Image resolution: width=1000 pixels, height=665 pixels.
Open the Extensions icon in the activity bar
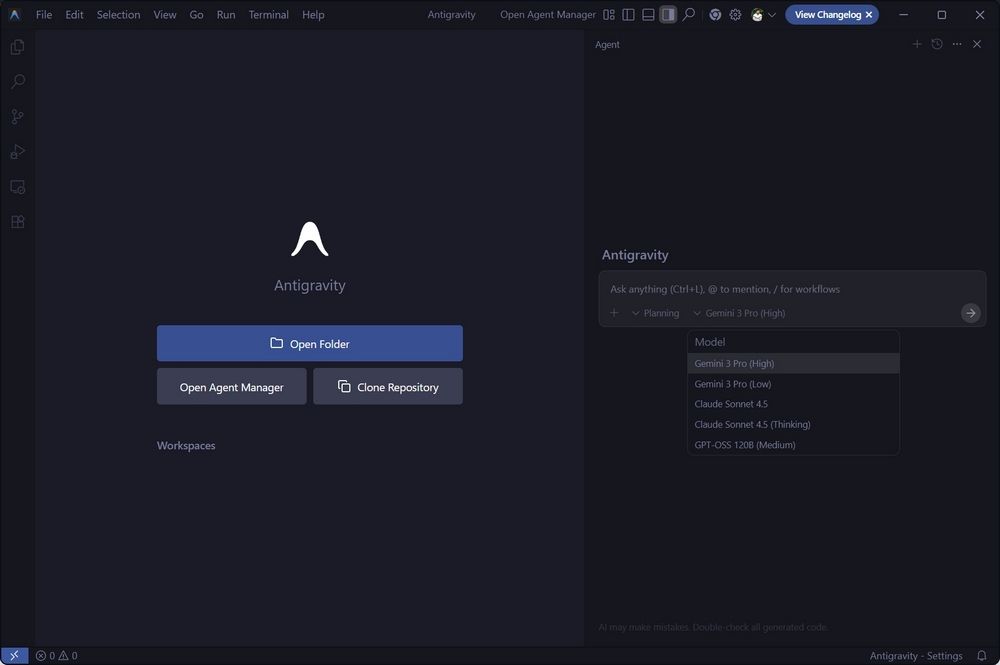point(17,221)
